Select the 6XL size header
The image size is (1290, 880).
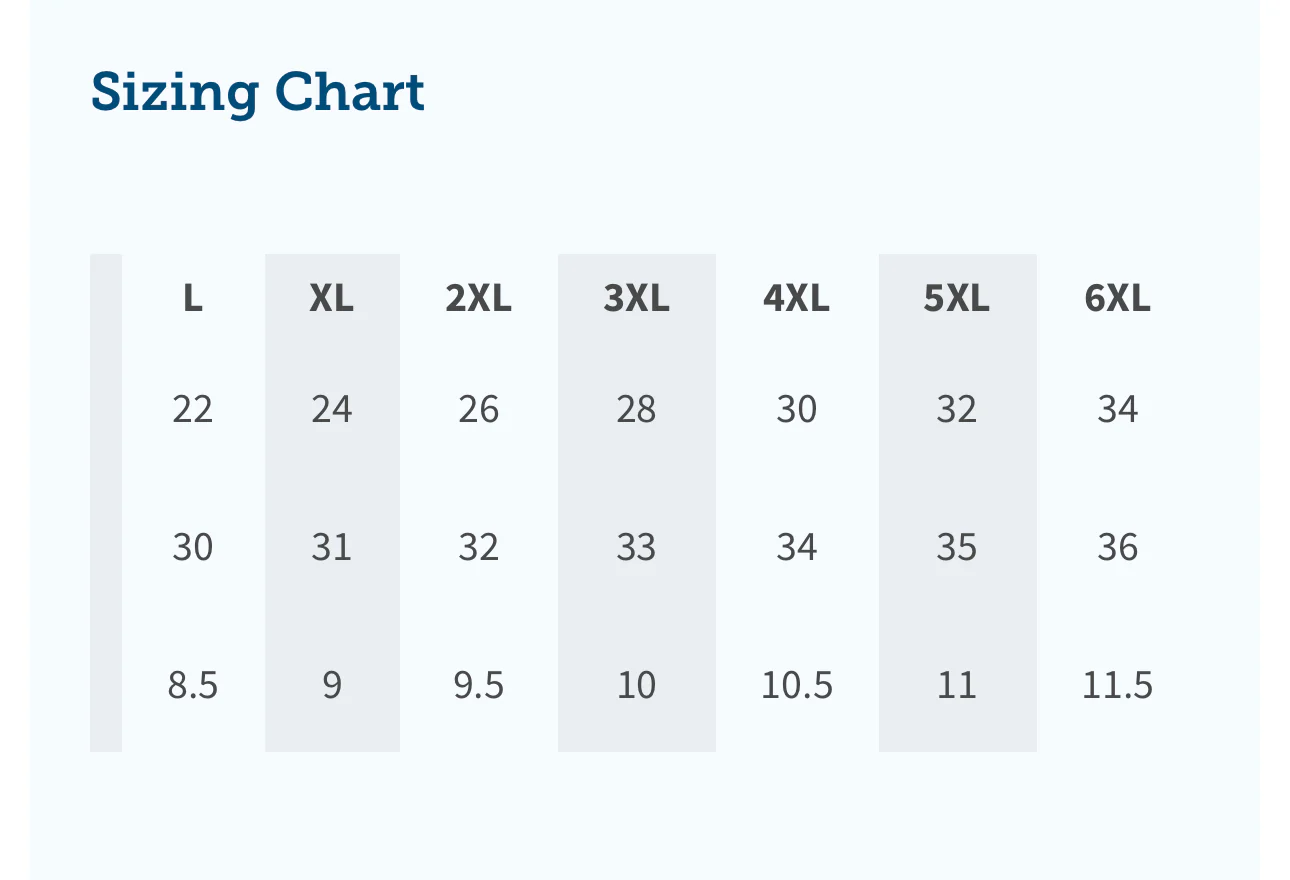pyautogui.click(x=1117, y=298)
